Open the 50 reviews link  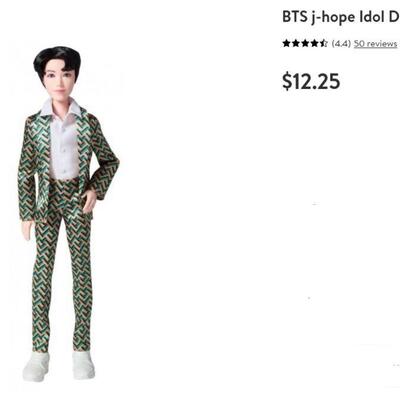click(375, 44)
